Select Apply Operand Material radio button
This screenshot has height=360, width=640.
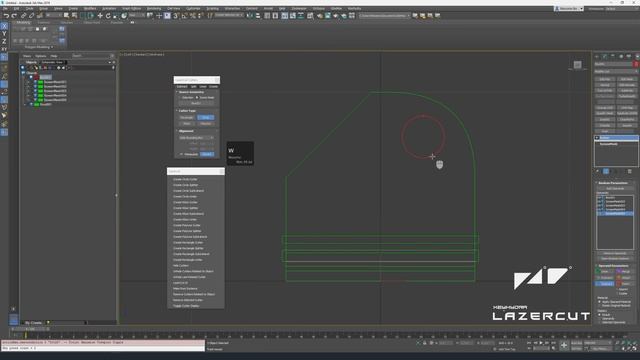pyautogui.click(x=600, y=302)
